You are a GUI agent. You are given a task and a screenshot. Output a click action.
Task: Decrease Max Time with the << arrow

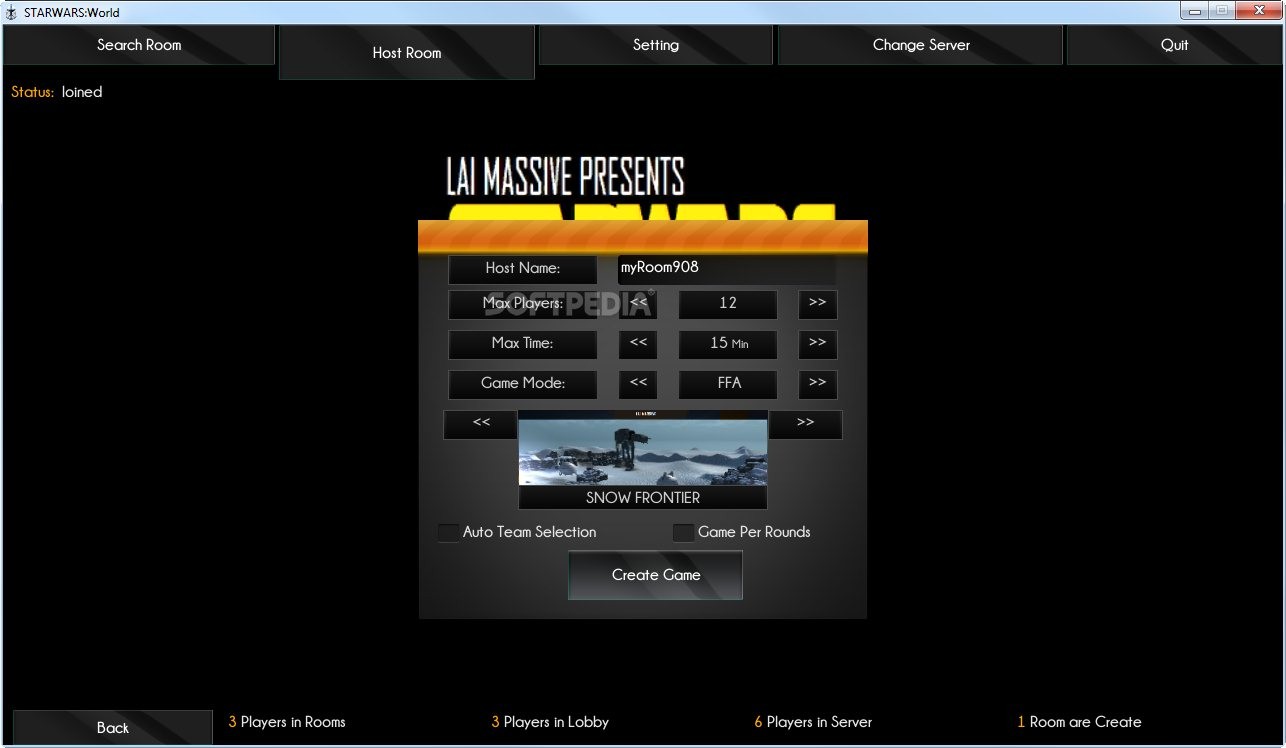(x=638, y=344)
